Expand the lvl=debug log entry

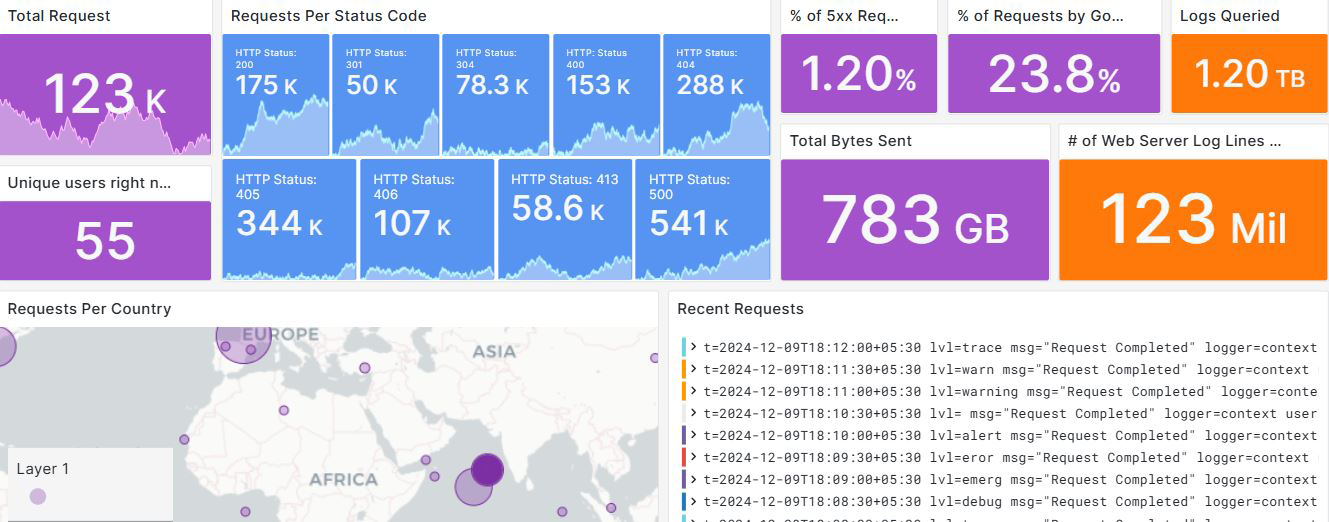[694, 502]
